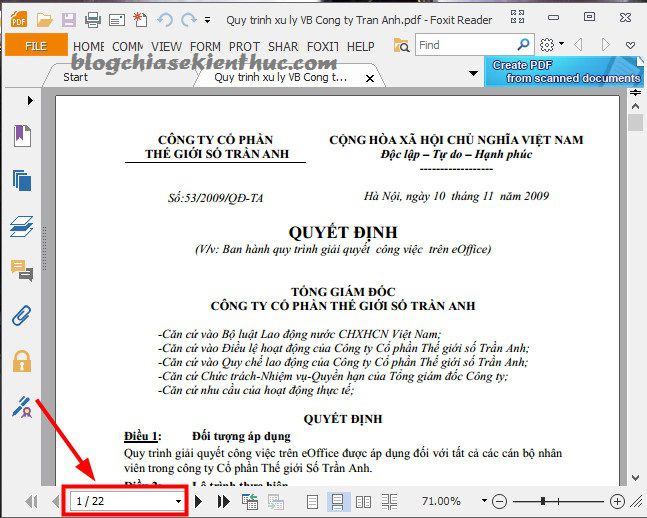Click the Foxit PDF application logo icon
Viewport: 647px width, 518px height.
click(17, 19)
